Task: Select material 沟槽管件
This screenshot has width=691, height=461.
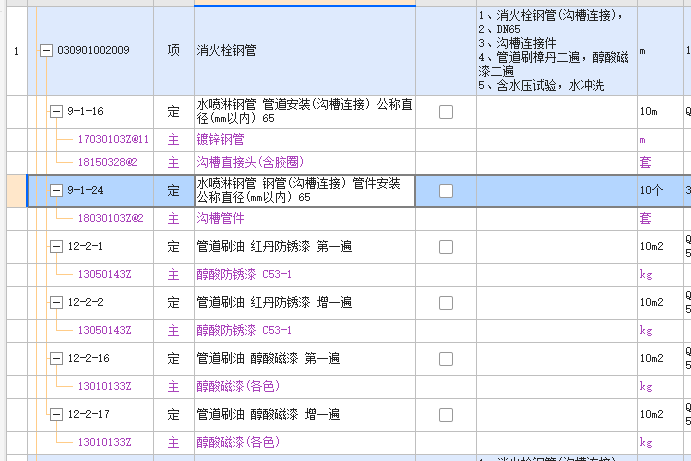Action: click(305, 219)
